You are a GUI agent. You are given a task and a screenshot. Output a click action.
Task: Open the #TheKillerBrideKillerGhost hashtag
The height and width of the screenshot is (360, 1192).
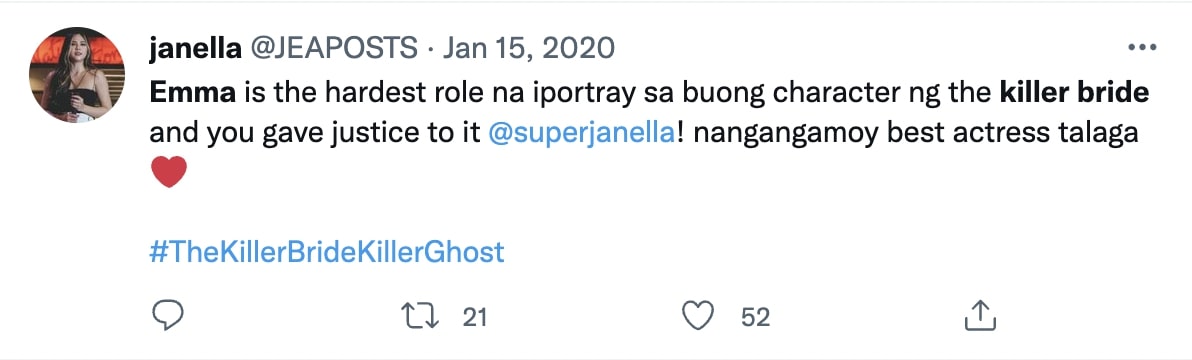[x=327, y=251]
